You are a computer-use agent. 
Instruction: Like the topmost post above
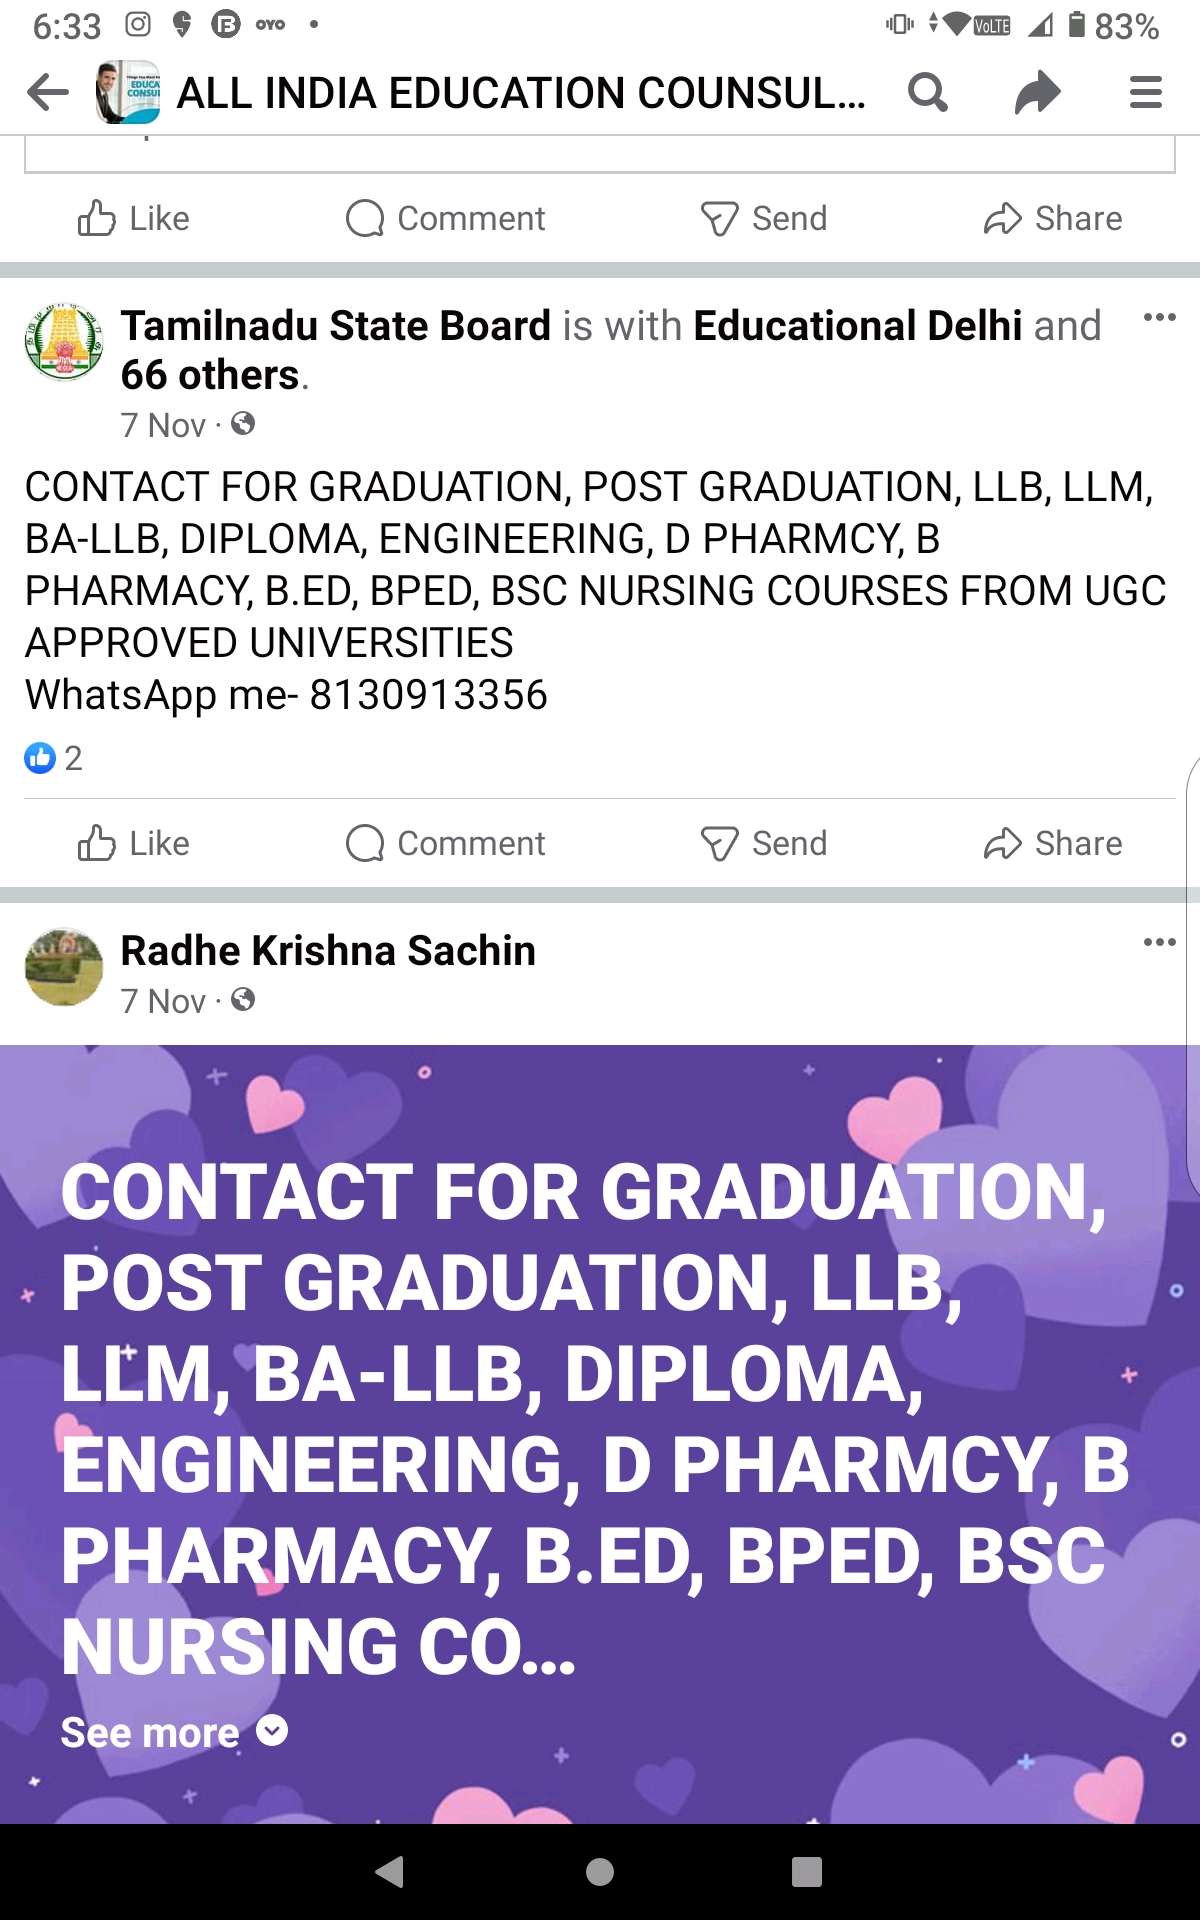(134, 218)
